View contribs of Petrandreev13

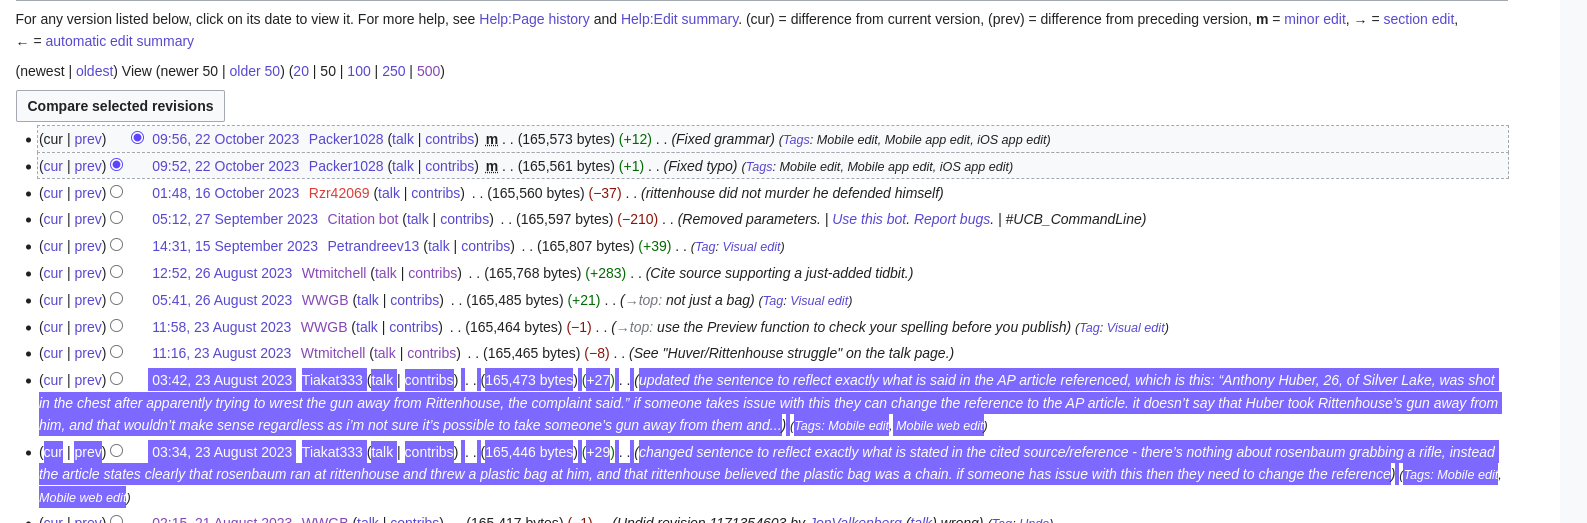[486, 246]
